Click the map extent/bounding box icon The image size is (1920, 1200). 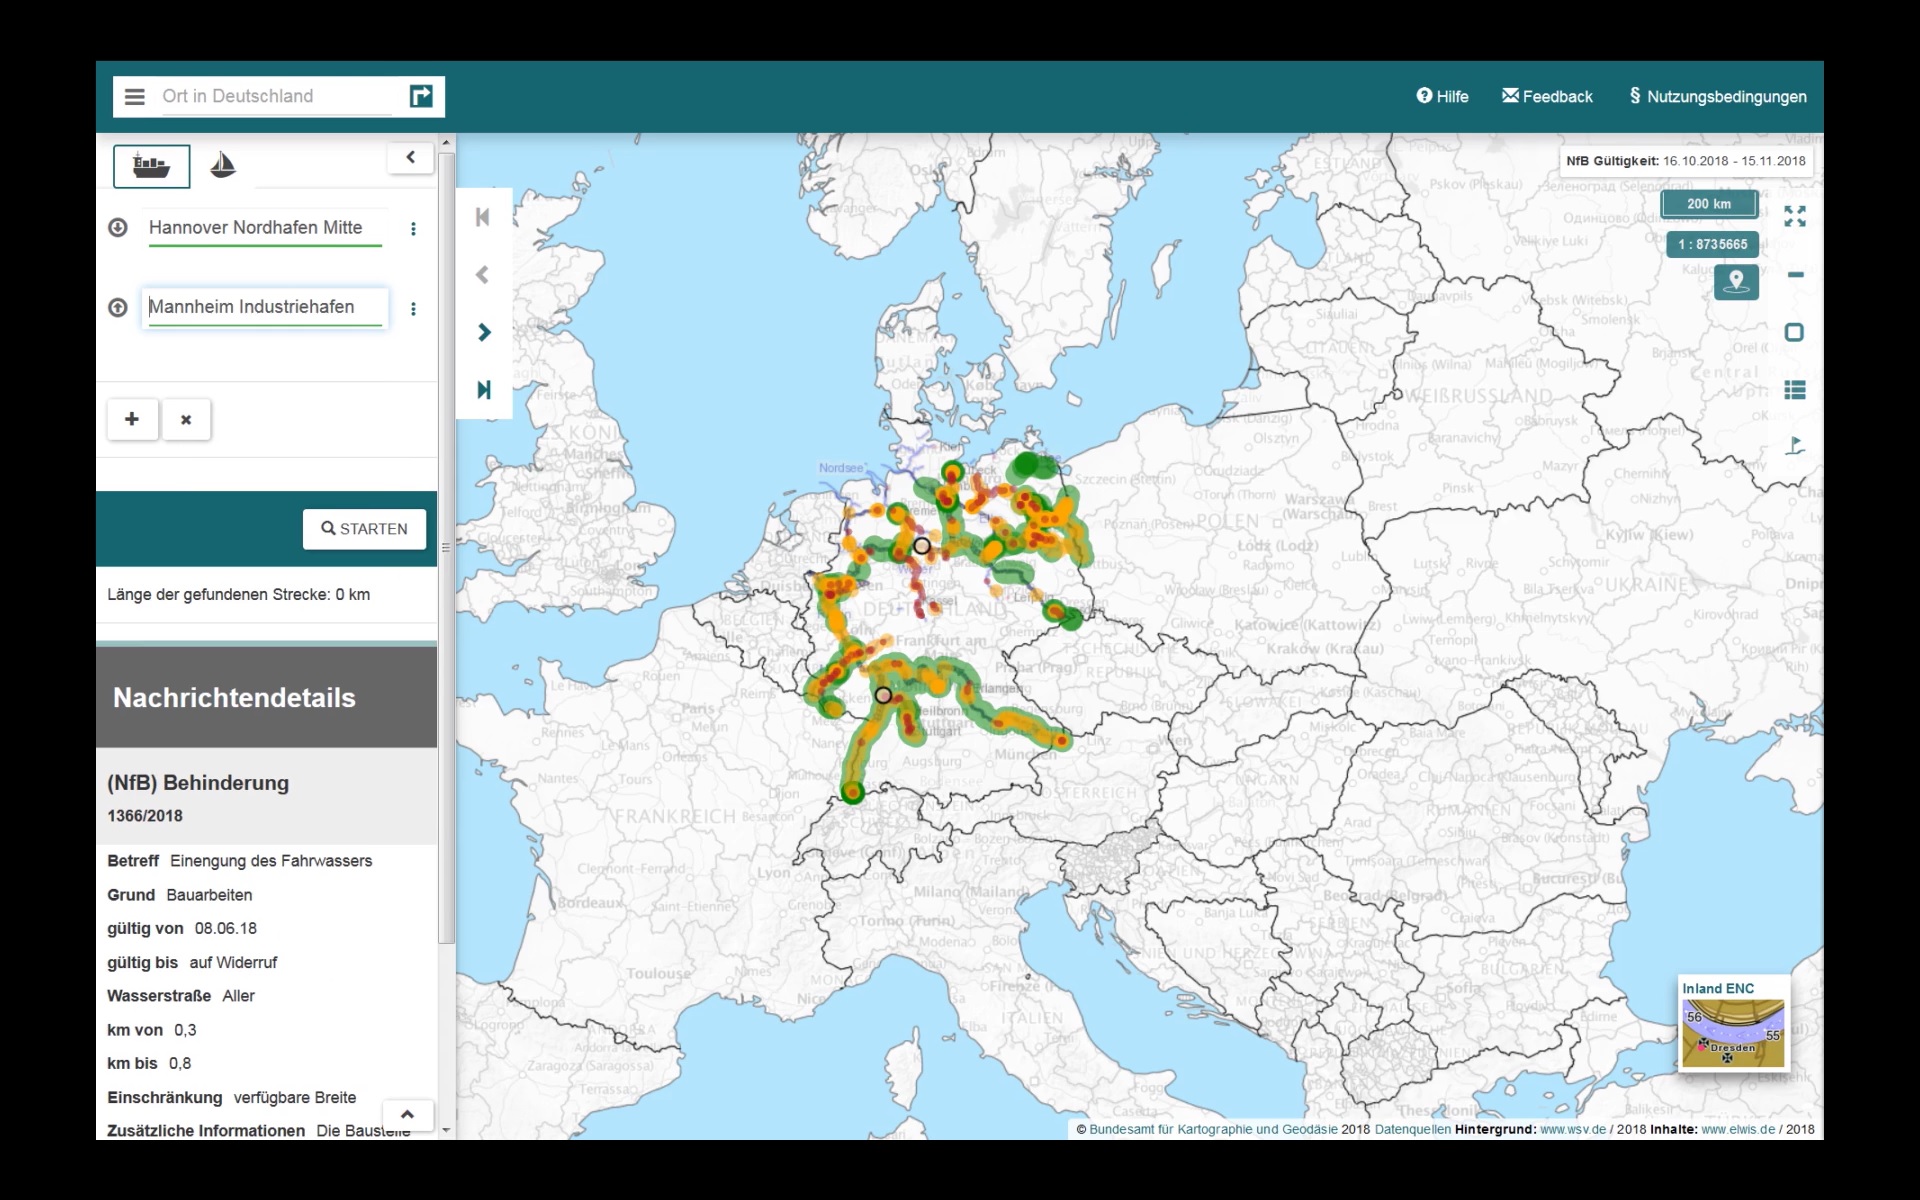(1794, 333)
